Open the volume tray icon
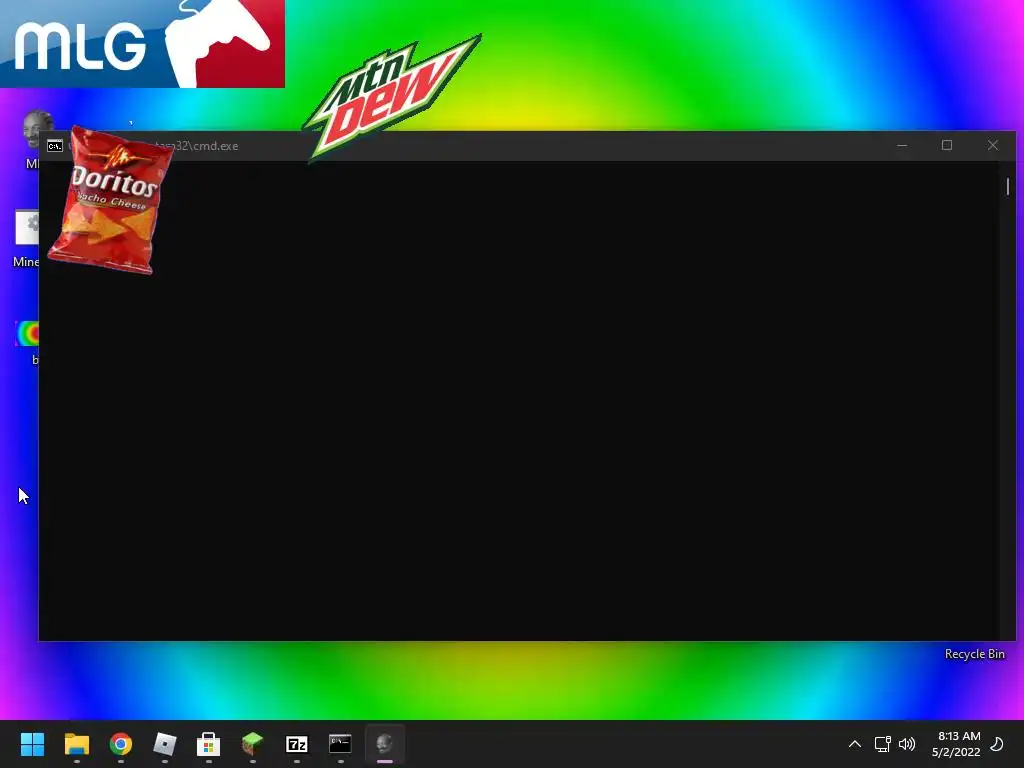 (x=906, y=744)
